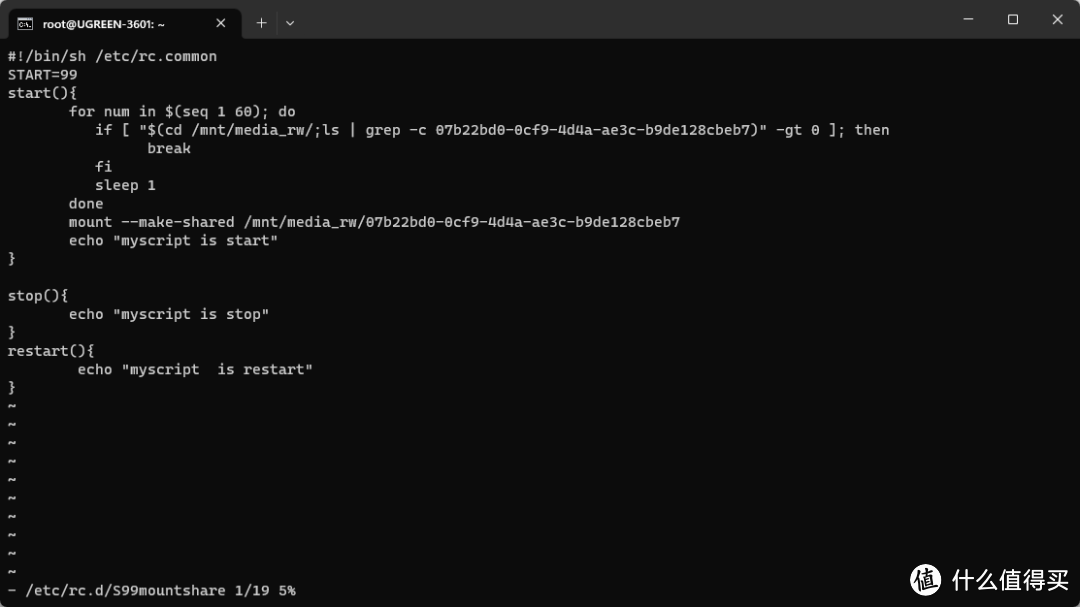This screenshot has height=607, width=1080.
Task: Click echo "myscript is start" text
Action: click(173, 240)
